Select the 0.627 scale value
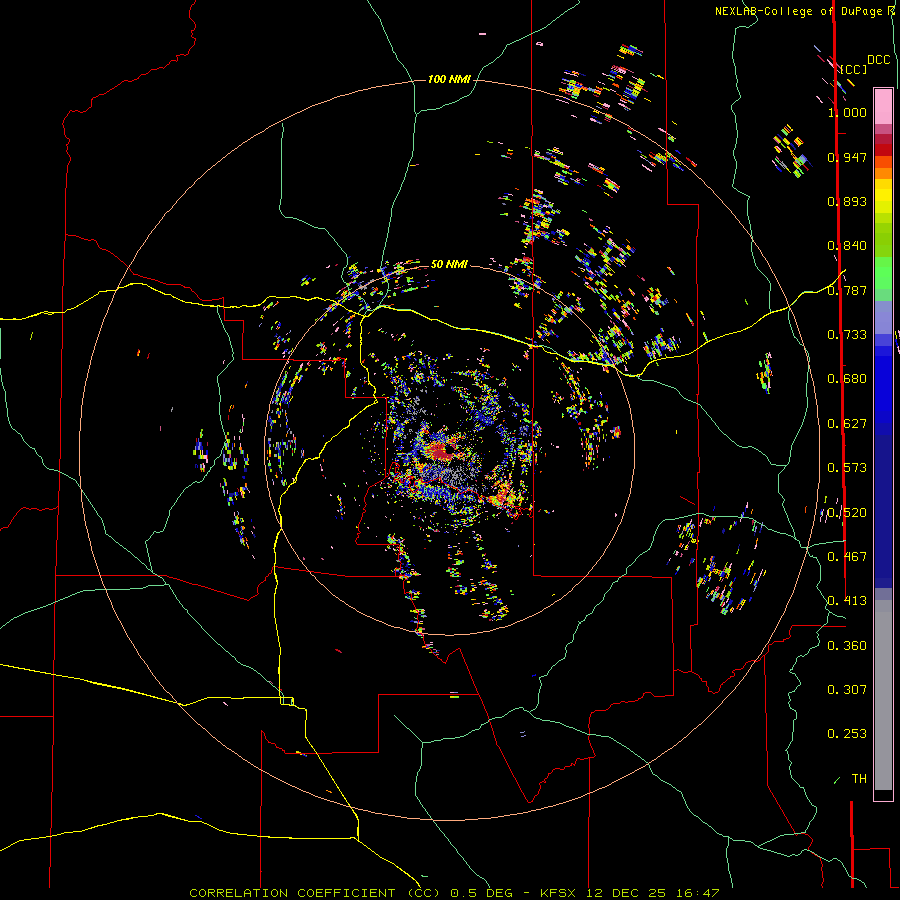900x900 pixels. [x=847, y=424]
